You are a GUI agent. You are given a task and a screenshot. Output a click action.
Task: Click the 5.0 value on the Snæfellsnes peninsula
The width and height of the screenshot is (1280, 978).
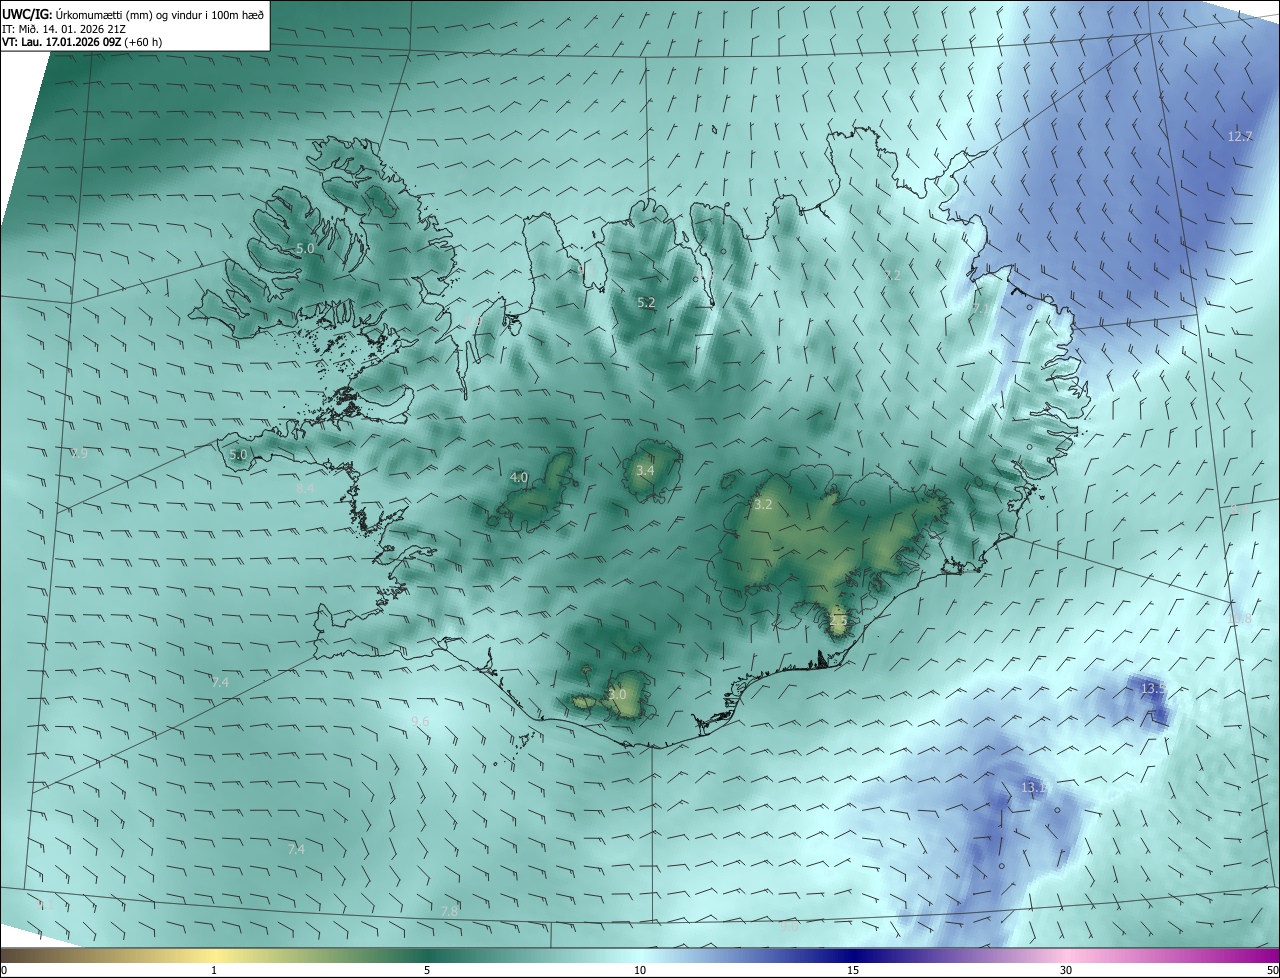(238, 454)
